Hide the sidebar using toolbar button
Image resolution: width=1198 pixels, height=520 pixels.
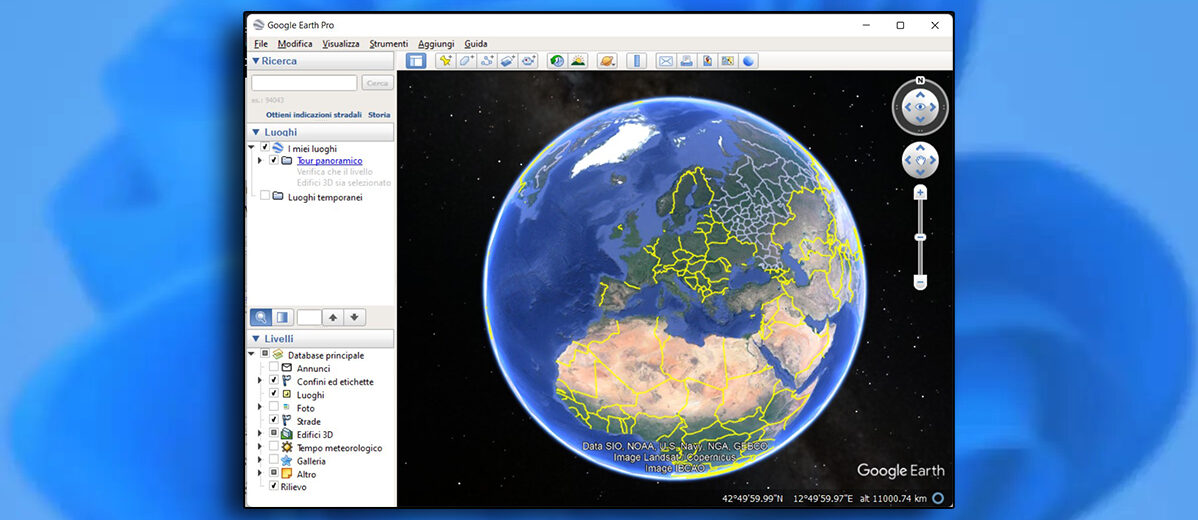pyautogui.click(x=416, y=61)
